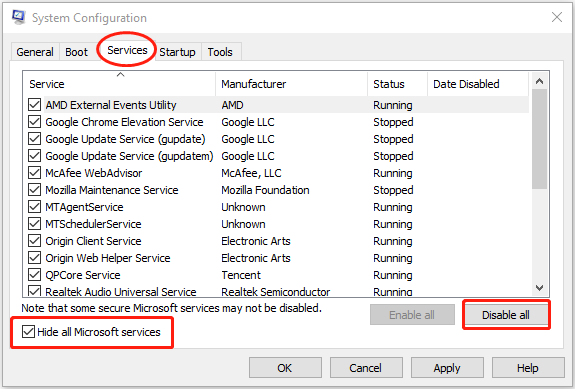
Task: Uncheck Origin Client Service
Action: click(x=34, y=241)
